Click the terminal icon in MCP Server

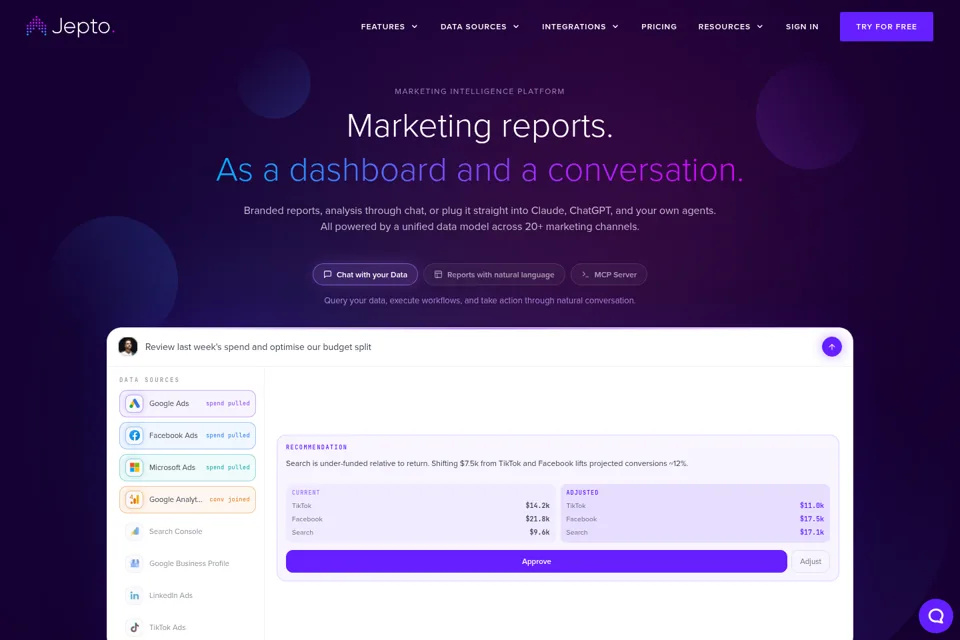pyautogui.click(x=585, y=274)
